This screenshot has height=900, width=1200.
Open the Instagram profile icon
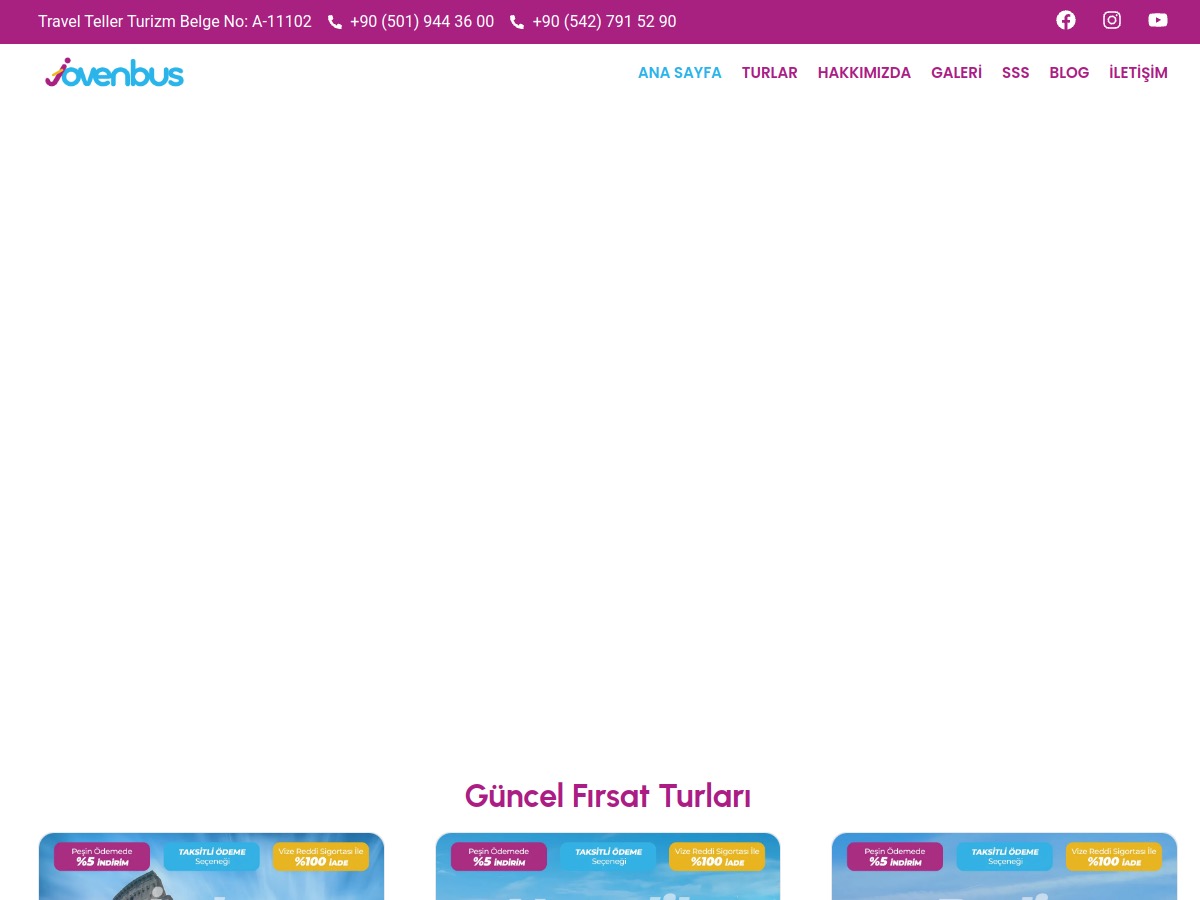(1112, 20)
